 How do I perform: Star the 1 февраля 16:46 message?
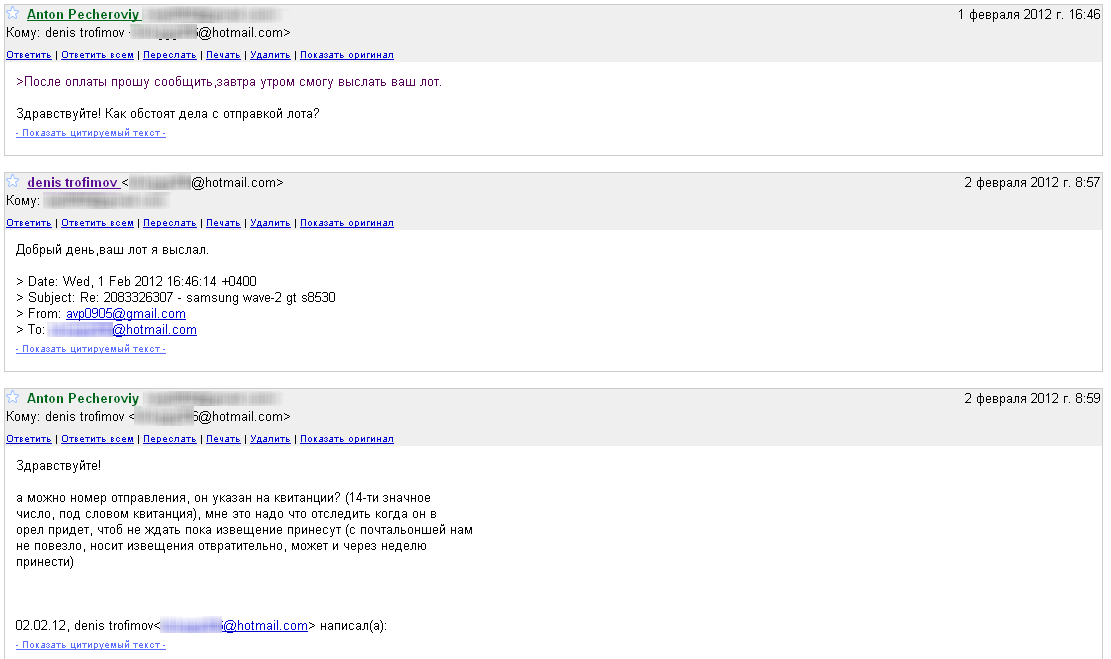click(x=14, y=15)
